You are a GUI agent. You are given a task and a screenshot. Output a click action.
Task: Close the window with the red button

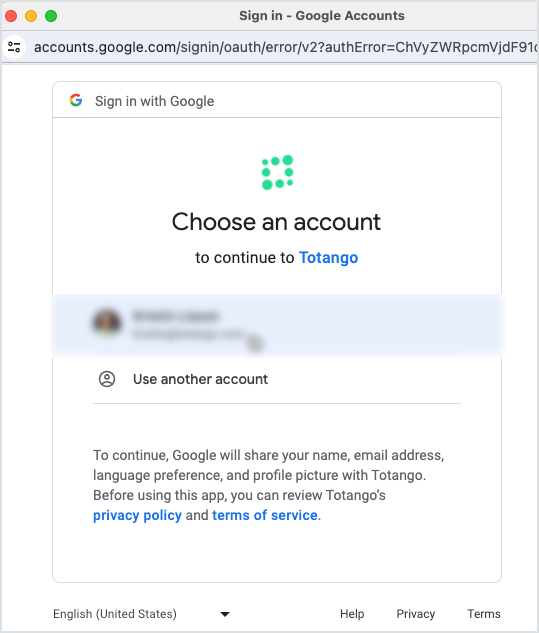pos(11,16)
